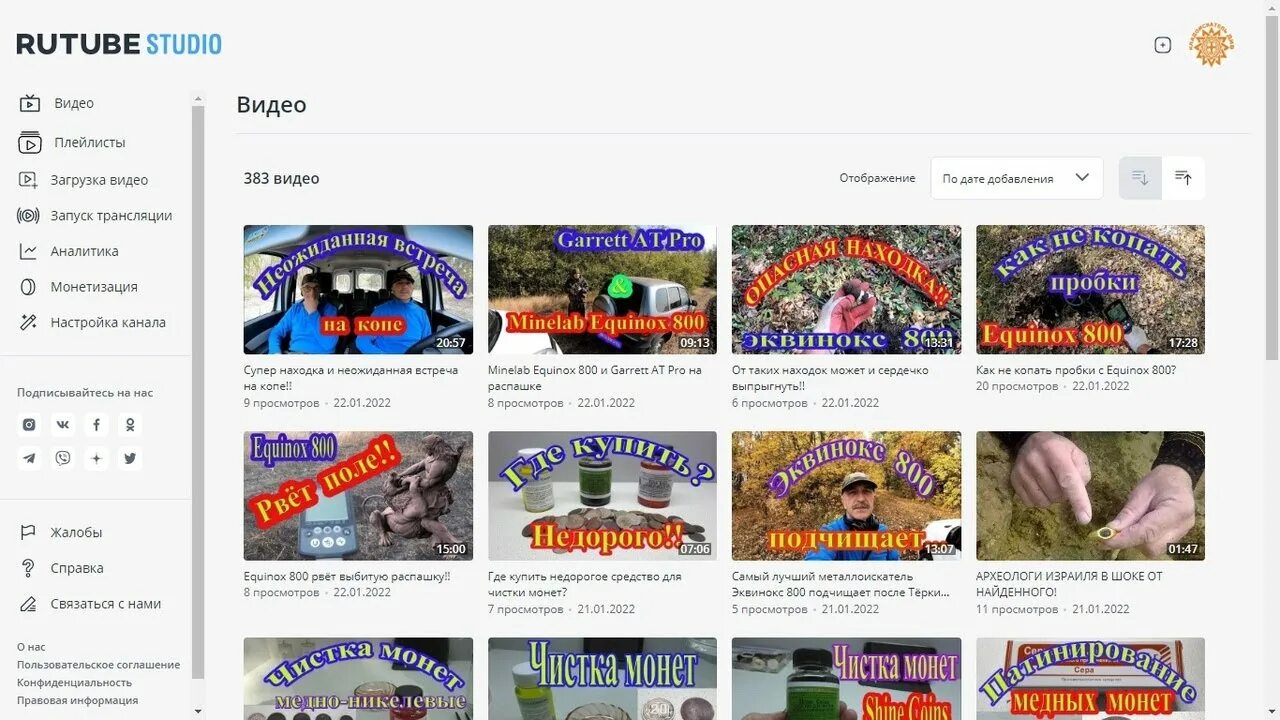Screen dimensions: 1280x720
Task: Open title От таких находок может и сердечко
Action: coord(830,378)
